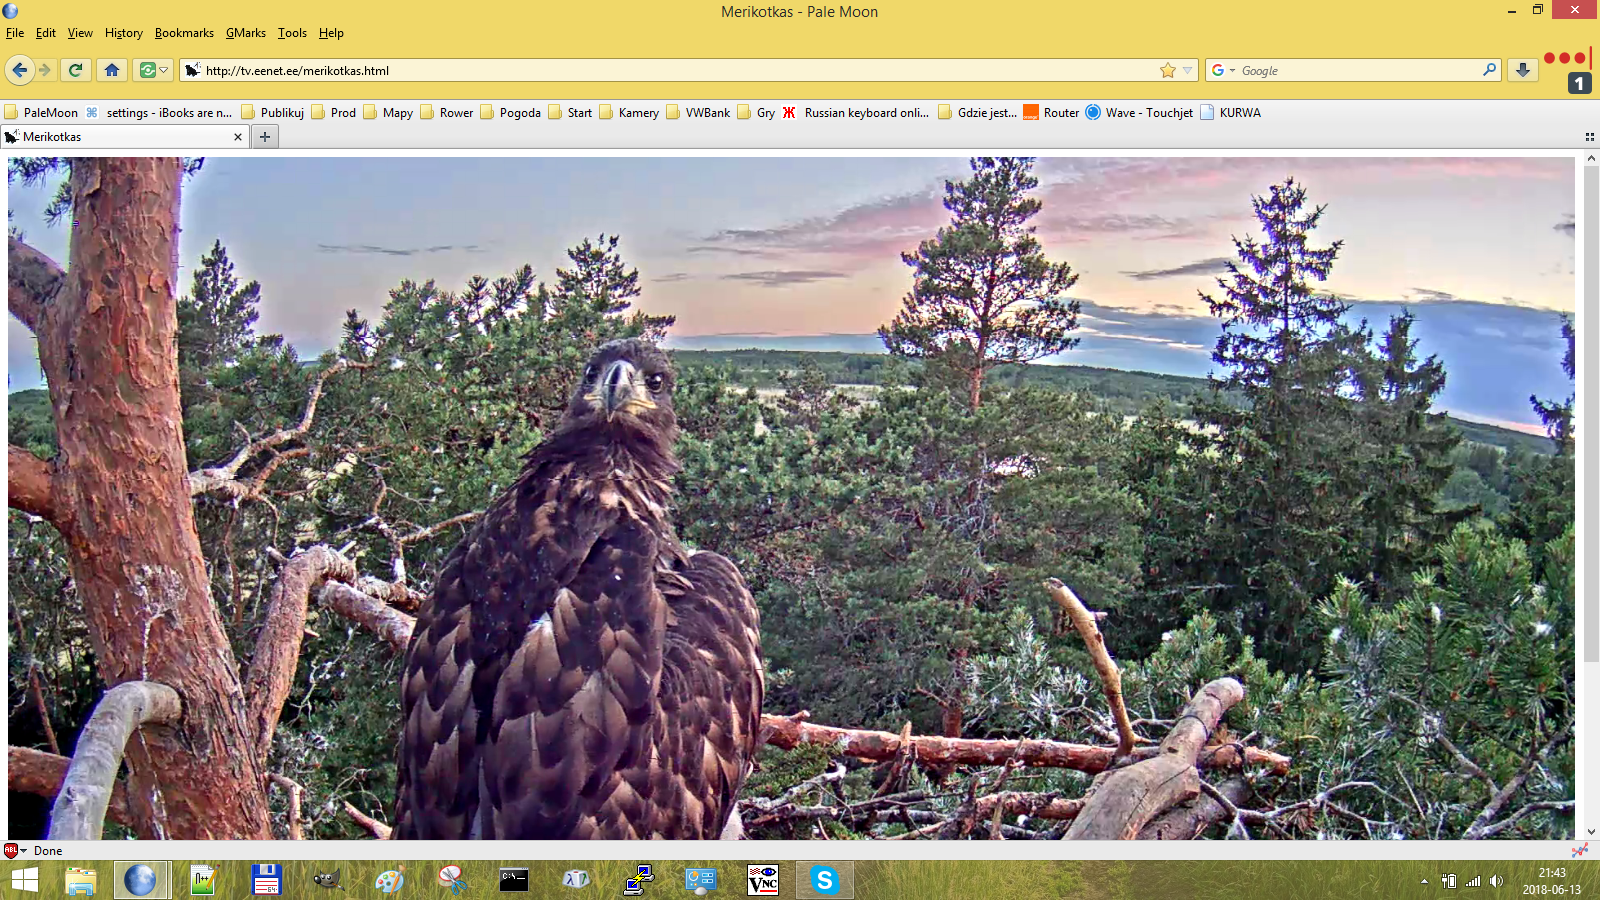Open the paint palette taskbar icon

coord(389,880)
